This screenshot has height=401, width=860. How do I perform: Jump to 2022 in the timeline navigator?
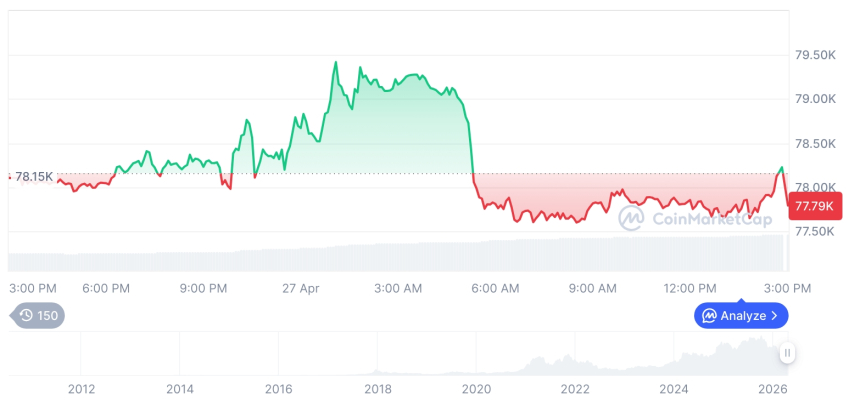tap(575, 389)
